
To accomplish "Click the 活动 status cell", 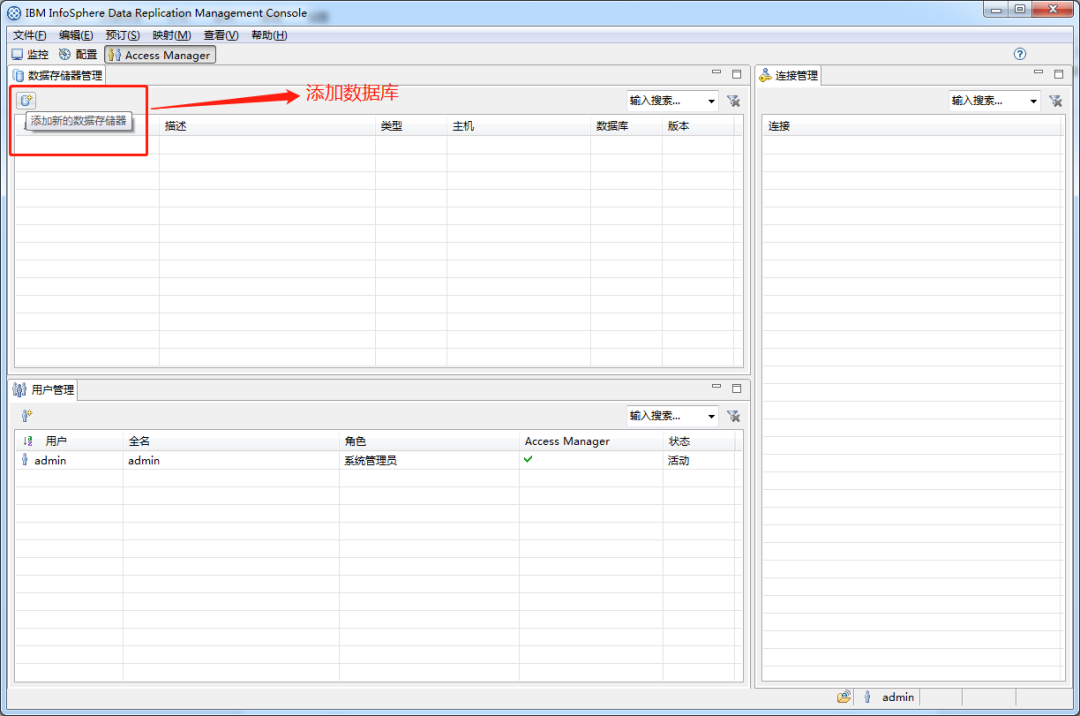I will click(678, 460).
